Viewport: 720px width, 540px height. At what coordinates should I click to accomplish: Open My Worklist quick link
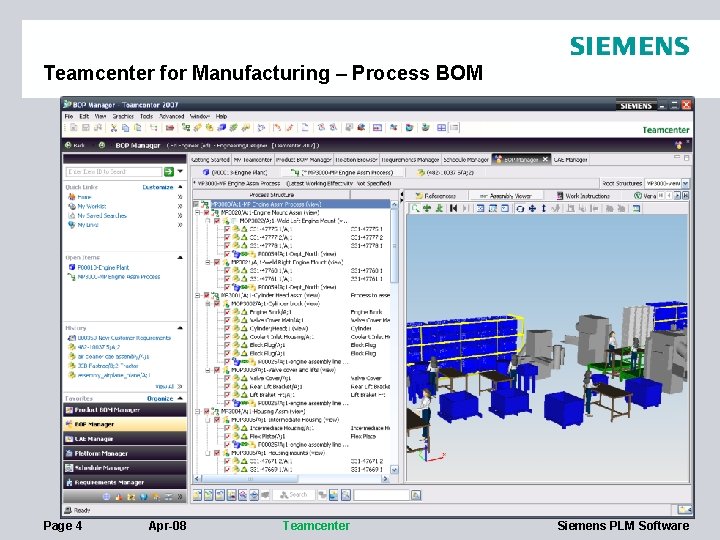[x=91, y=206]
